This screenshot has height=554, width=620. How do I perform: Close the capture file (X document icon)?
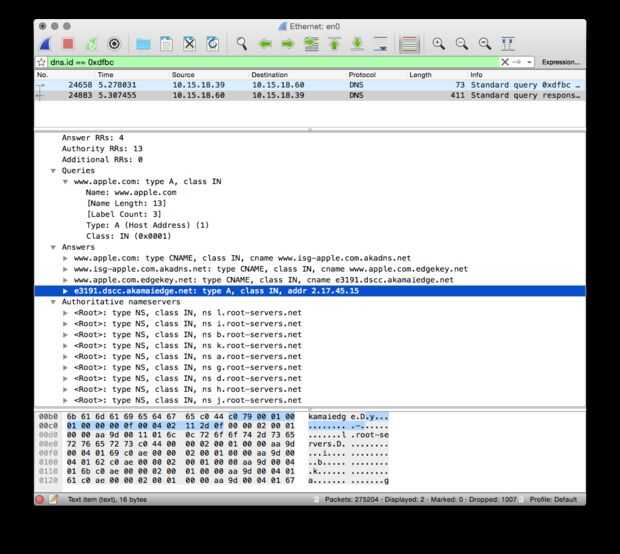tap(189, 43)
